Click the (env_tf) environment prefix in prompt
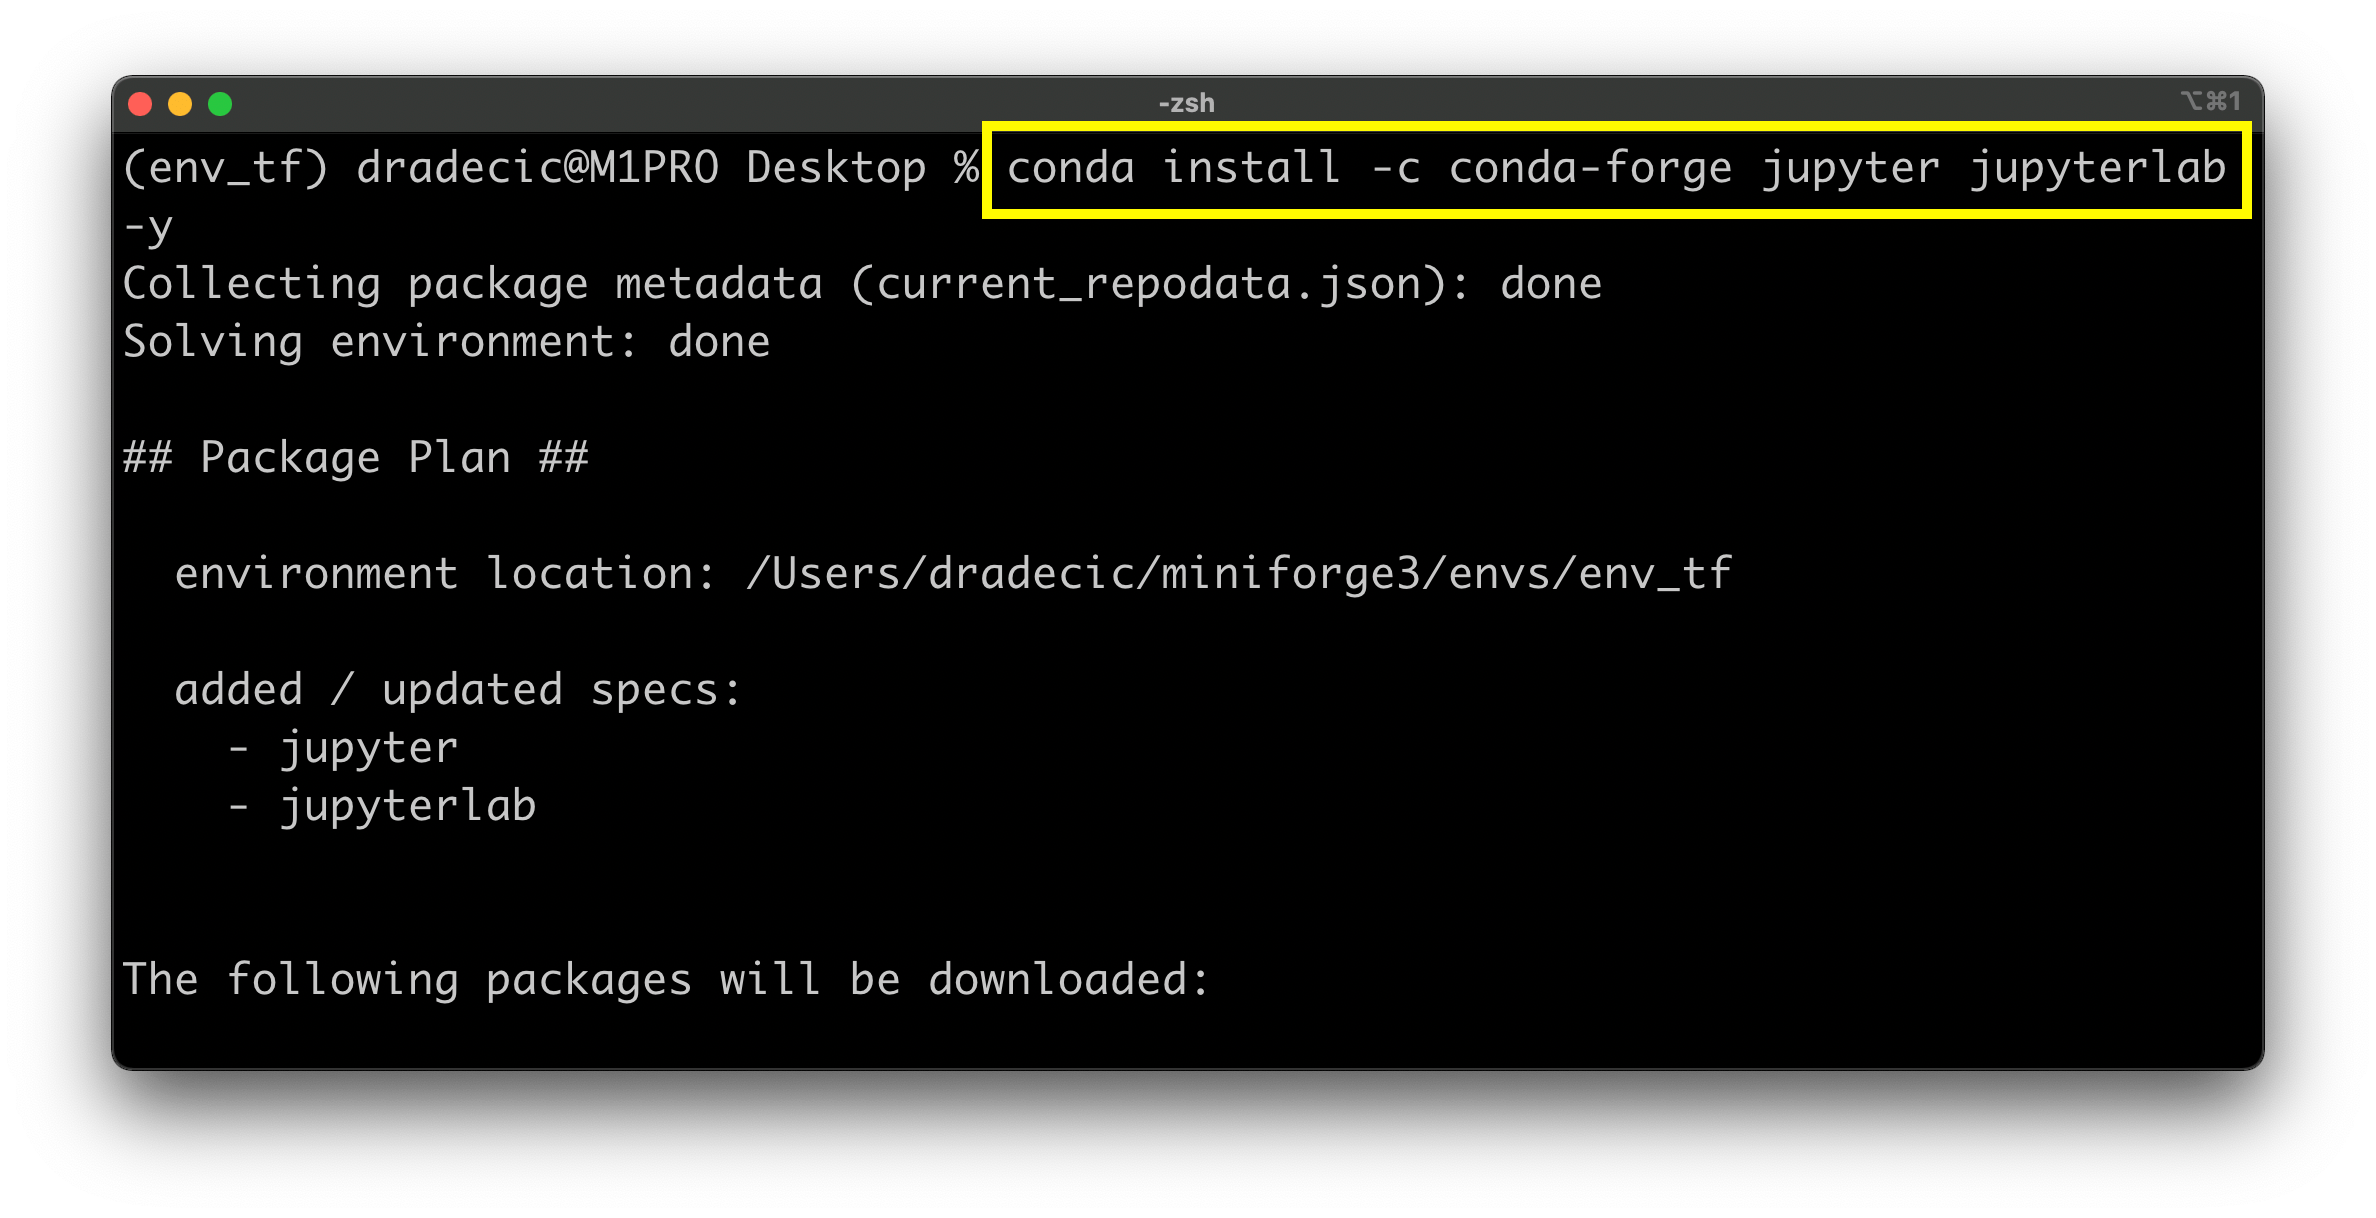The image size is (2376, 1218). pyautogui.click(x=226, y=168)
